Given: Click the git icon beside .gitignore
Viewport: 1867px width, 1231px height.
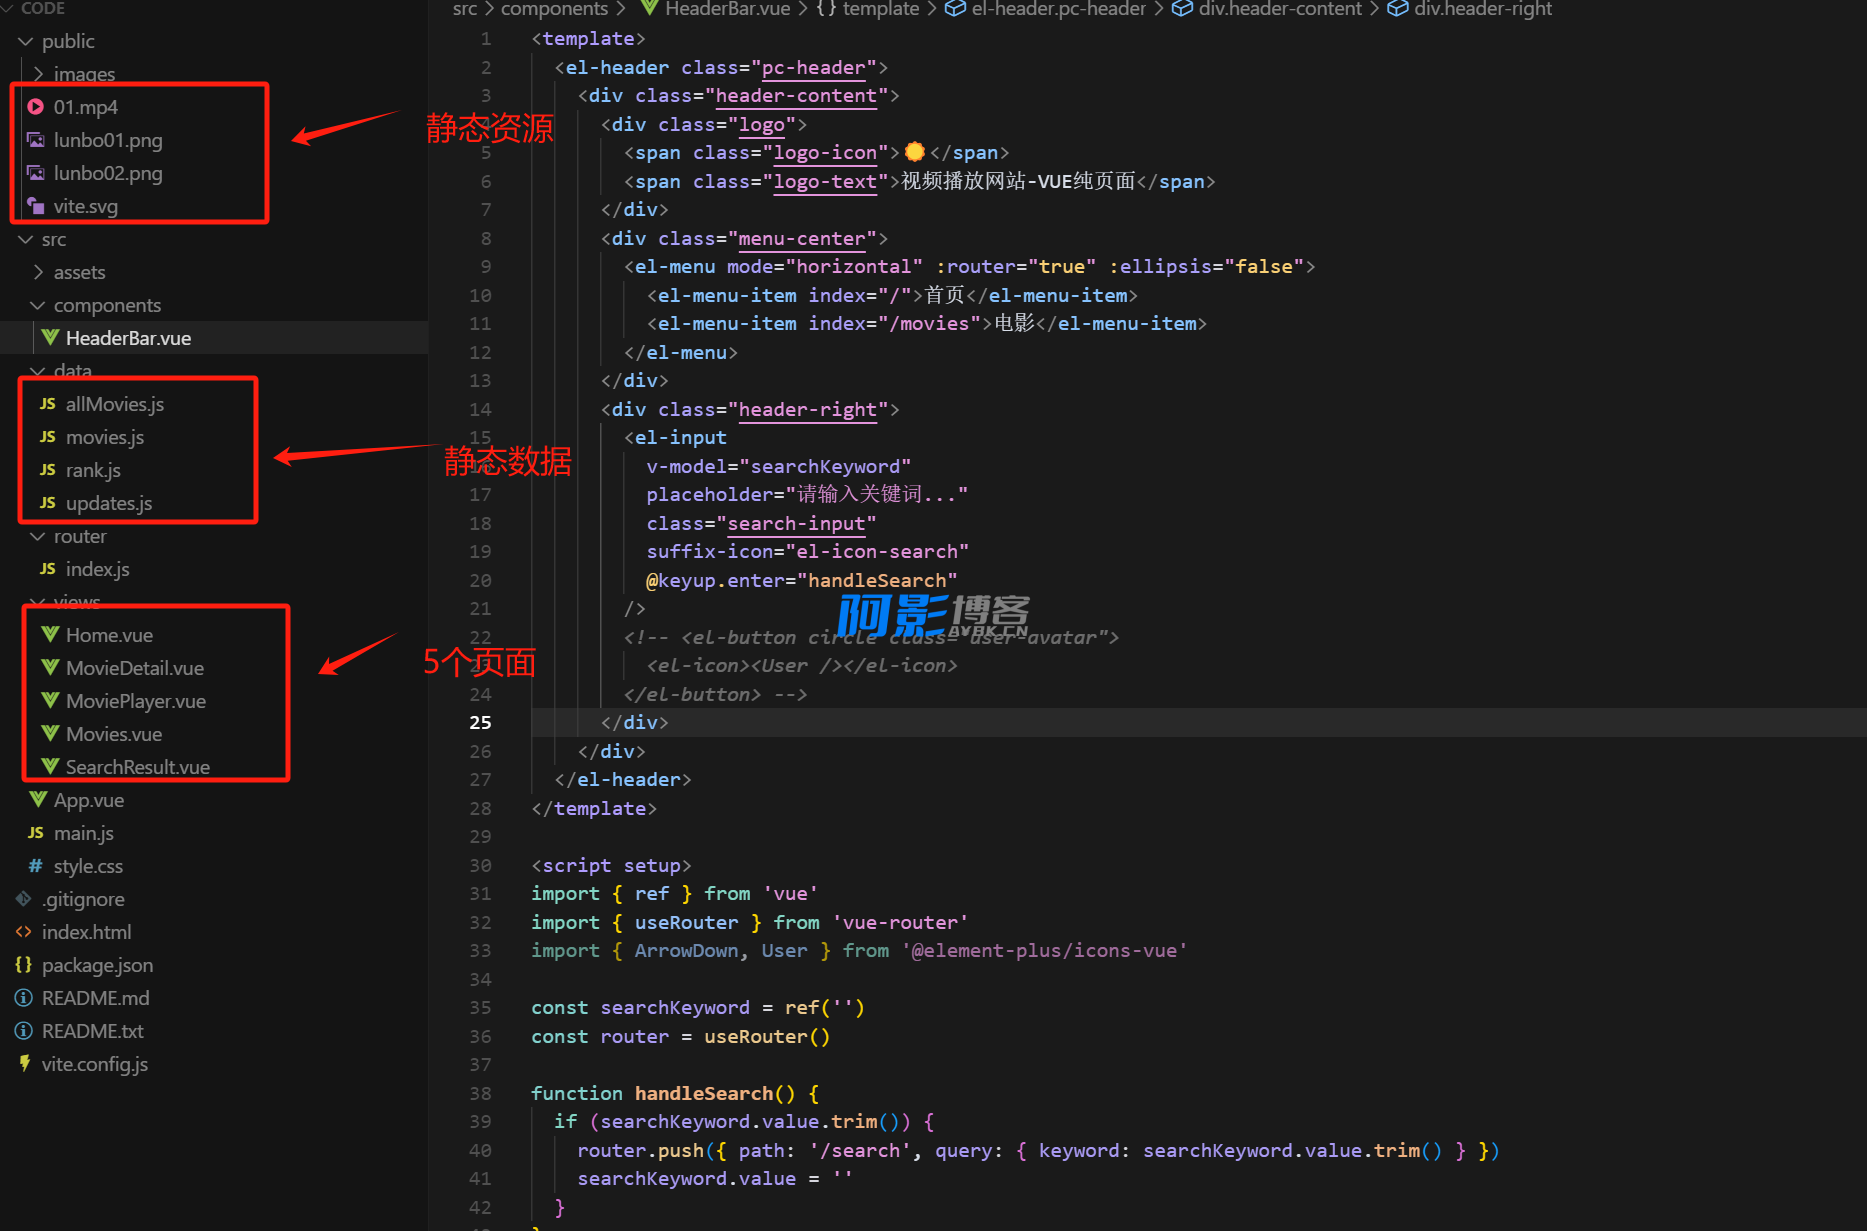Looking at the screenshot, I should click(x=24, y=899).
